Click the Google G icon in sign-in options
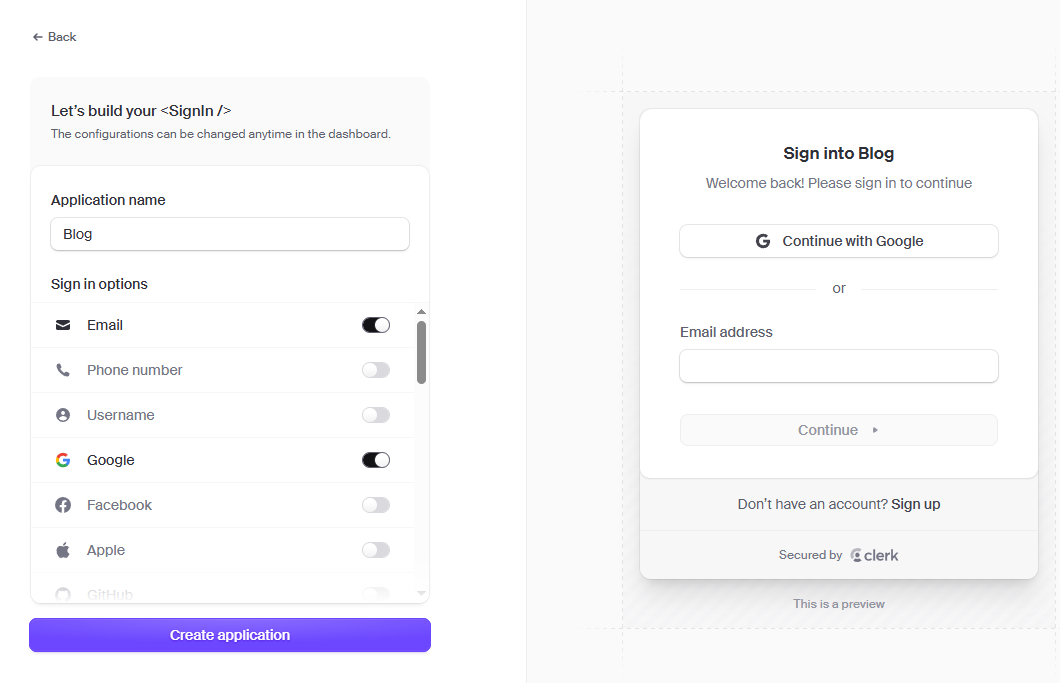The height and width of the screenshot is (683, 1060). 62,459
